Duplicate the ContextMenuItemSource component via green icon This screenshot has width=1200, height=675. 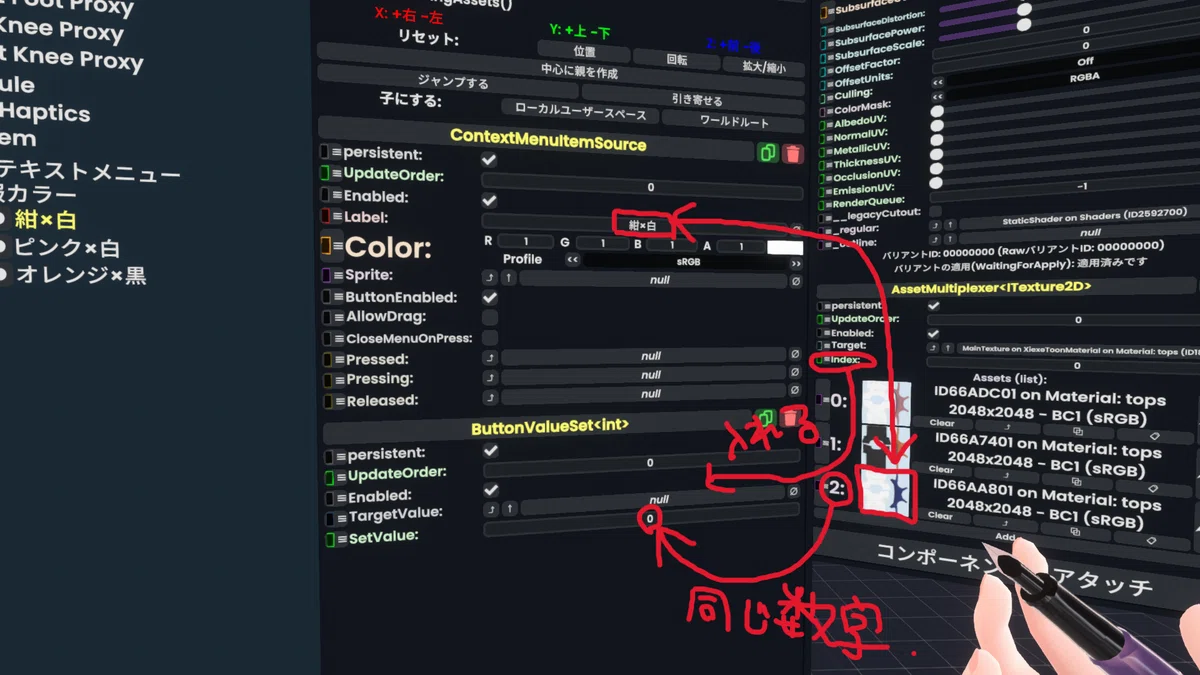click(768, 153)
